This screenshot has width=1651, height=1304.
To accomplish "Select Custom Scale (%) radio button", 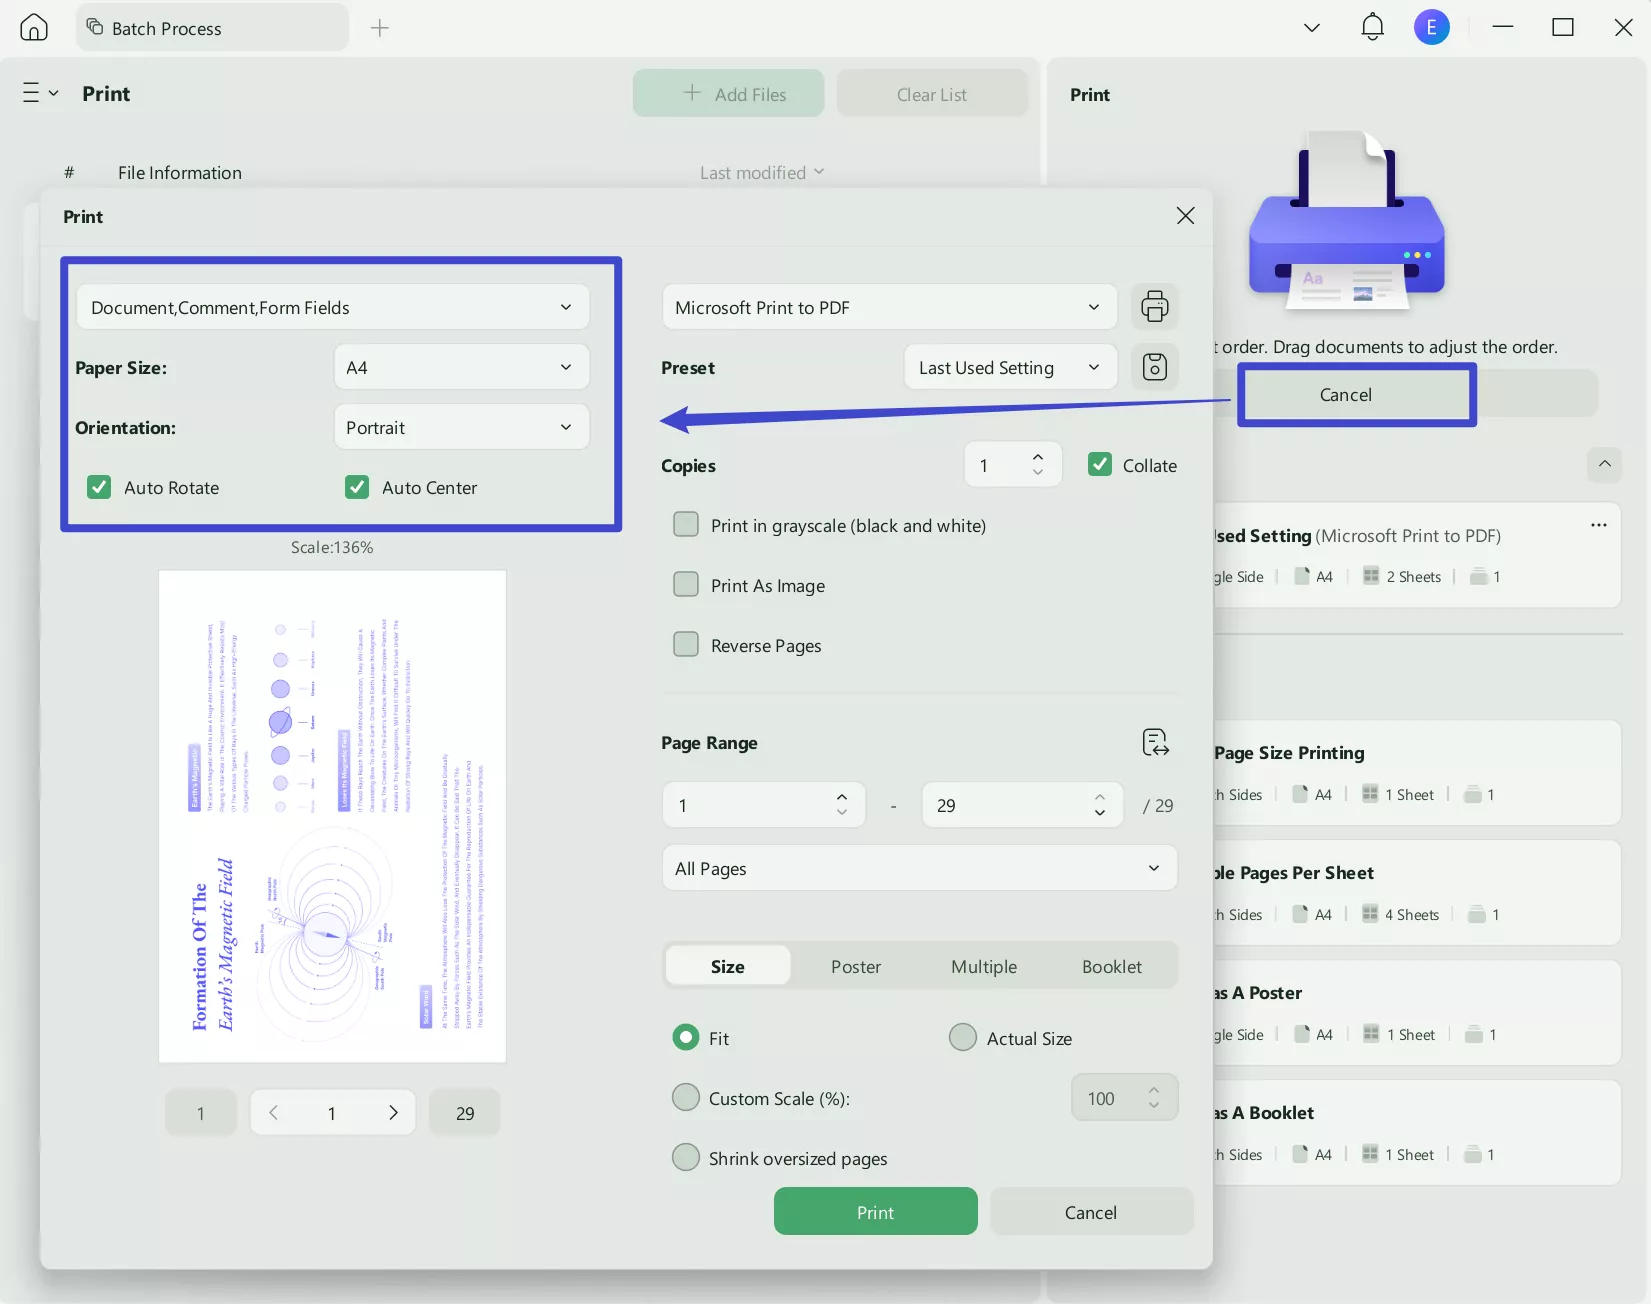I will click(x=686, y=1098).
